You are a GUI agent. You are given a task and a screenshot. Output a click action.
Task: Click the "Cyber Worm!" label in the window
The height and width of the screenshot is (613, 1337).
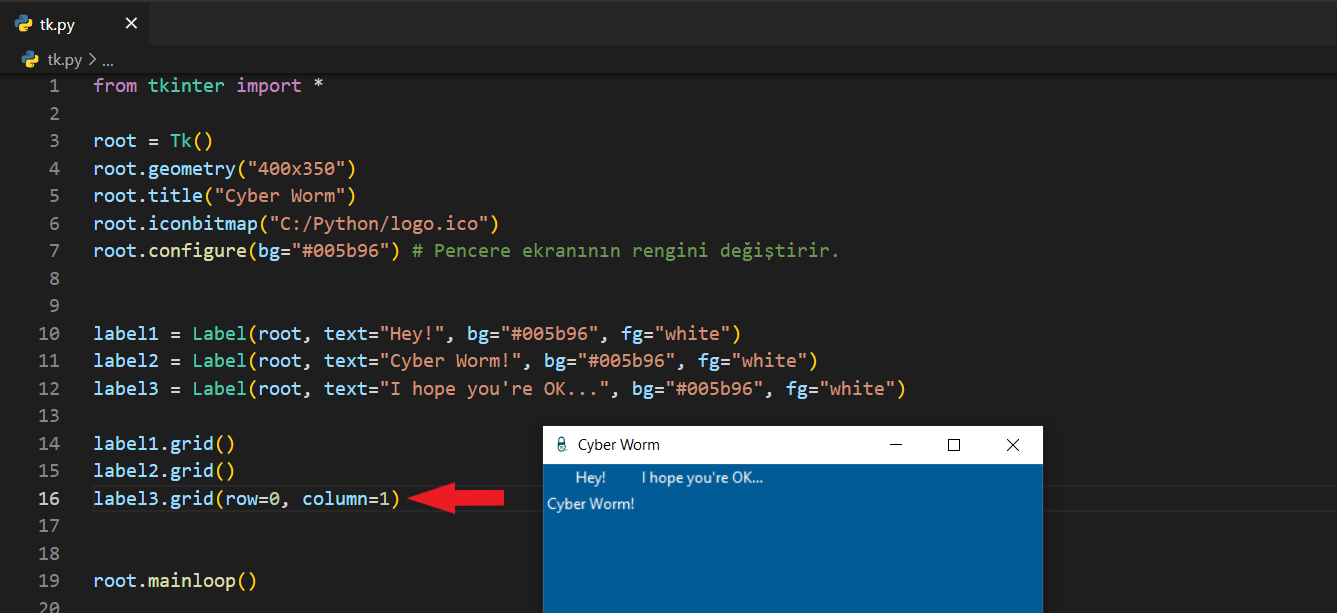pyautogui.click(x=591, y=504)
